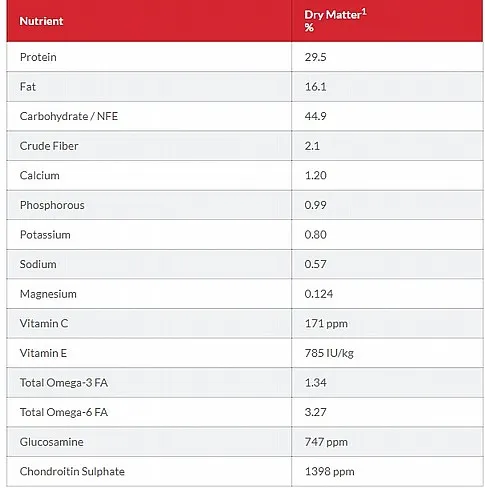Image resolution: width=485 pixels, height=488 pixels.
Task: Click the Dry Matter % column header
Action: (x=335, y=20)
